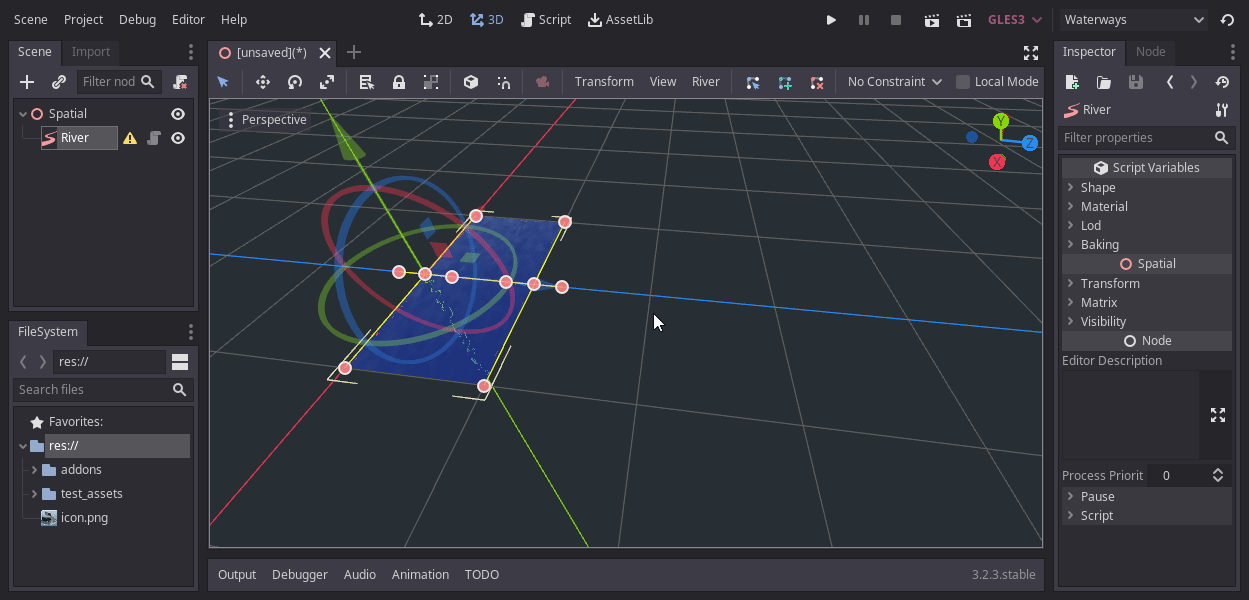Viewport: 1249px width, 600px height.
Task: Toggle the local space cube icon
Action: tap(471, 82)
